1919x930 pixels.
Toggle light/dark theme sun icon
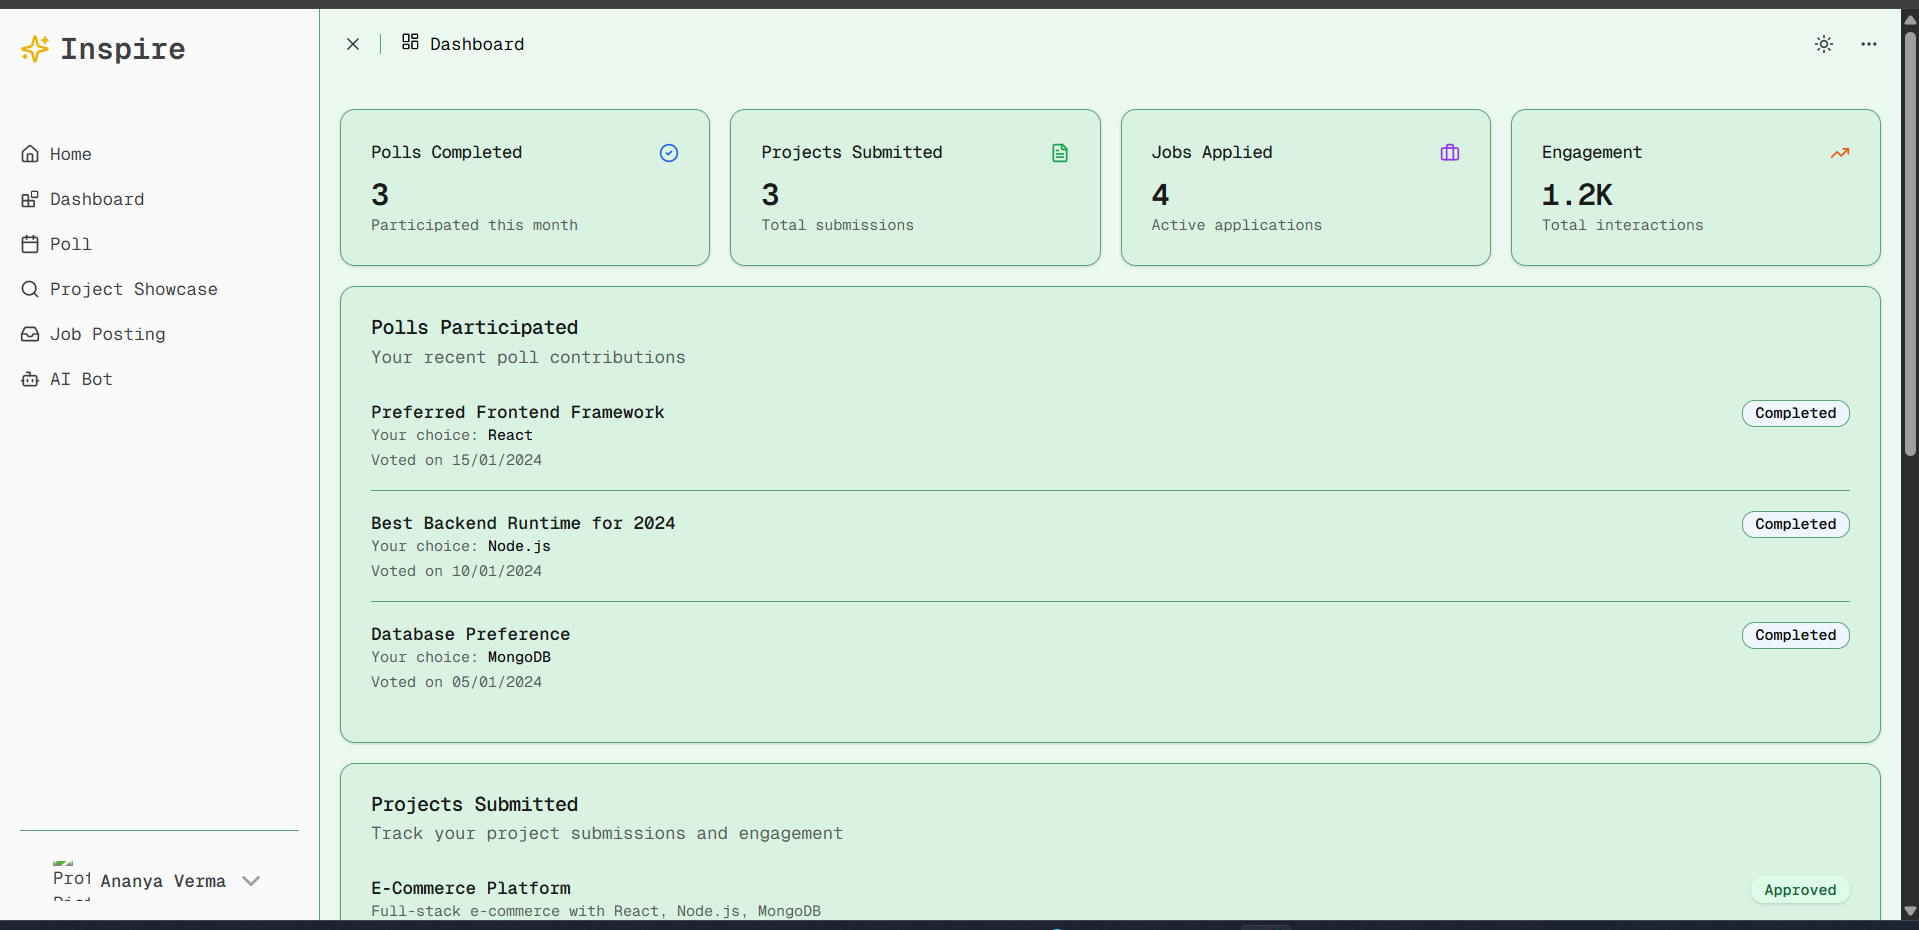1824,44
